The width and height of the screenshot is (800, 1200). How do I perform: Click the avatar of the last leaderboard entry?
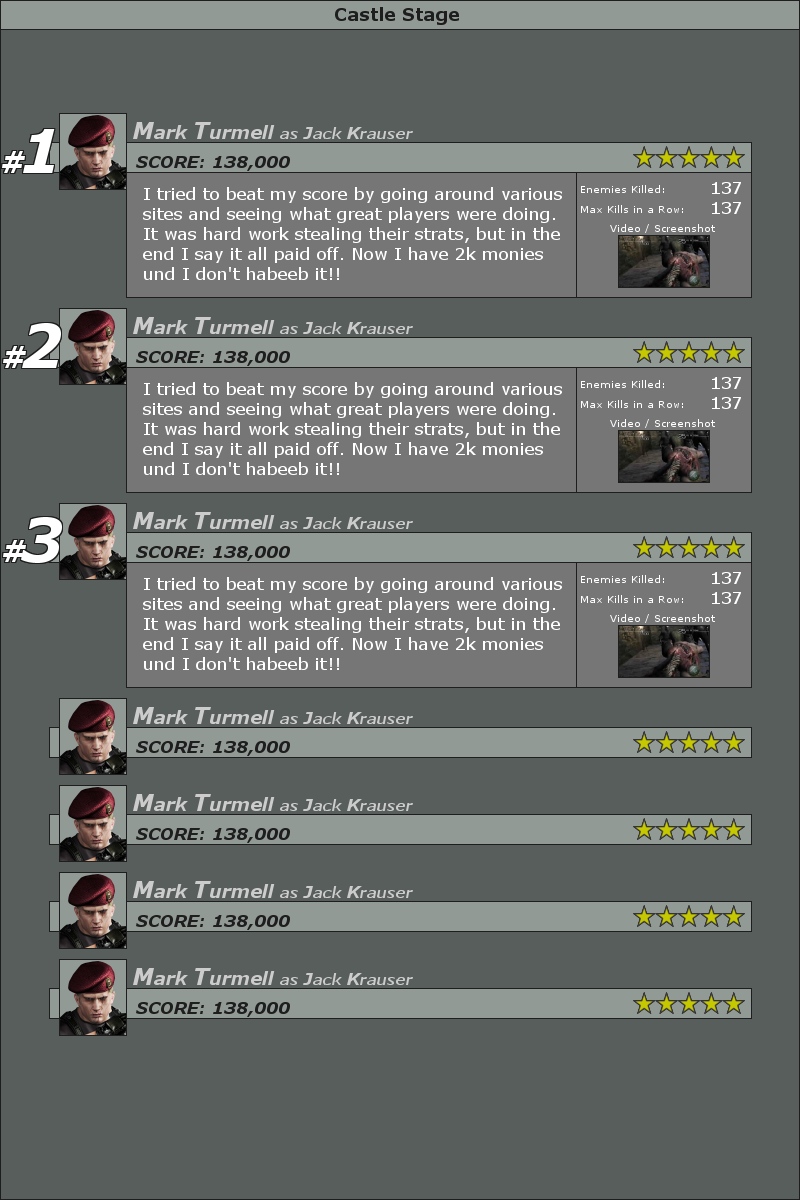coord(93,998)
